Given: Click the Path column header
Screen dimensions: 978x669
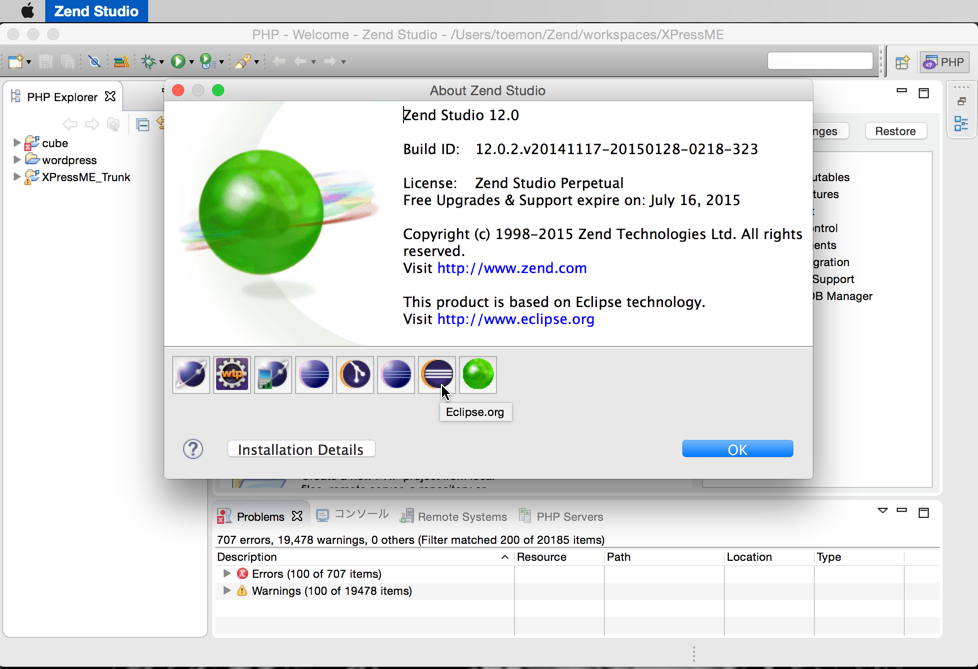Looking at the screenshot, I should (664, 557).
